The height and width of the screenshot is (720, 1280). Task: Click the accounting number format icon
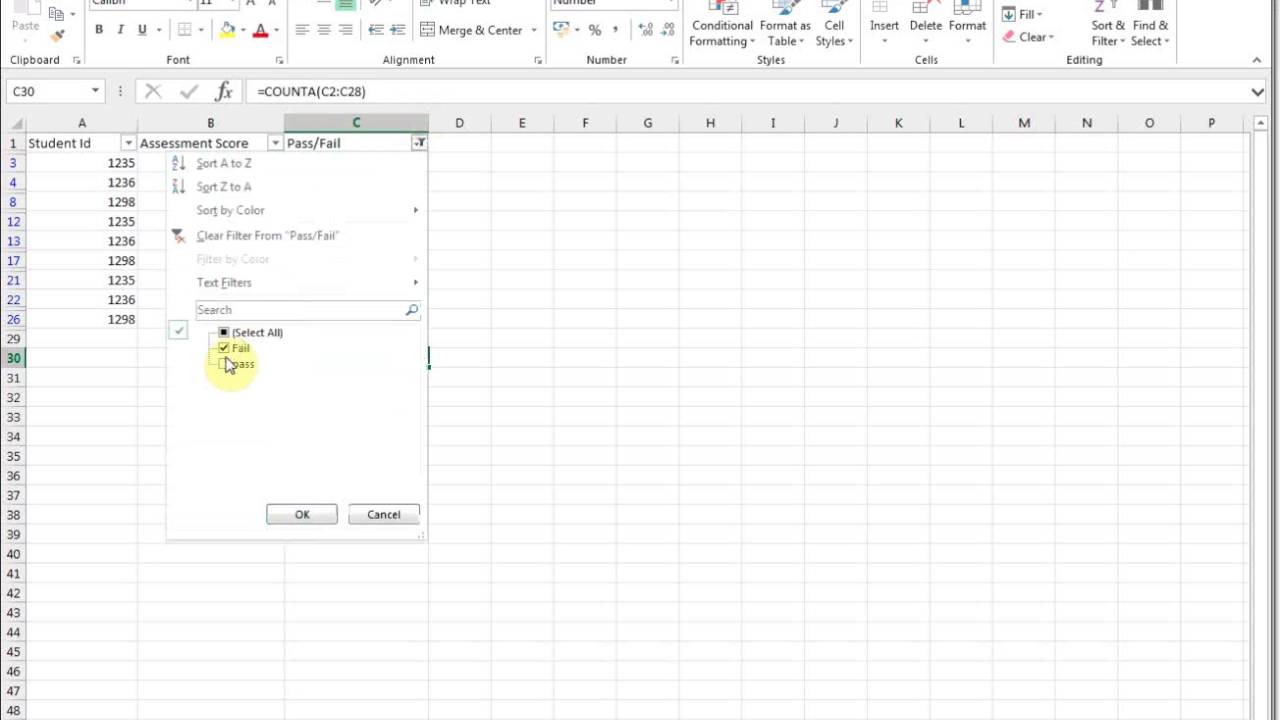561,30
